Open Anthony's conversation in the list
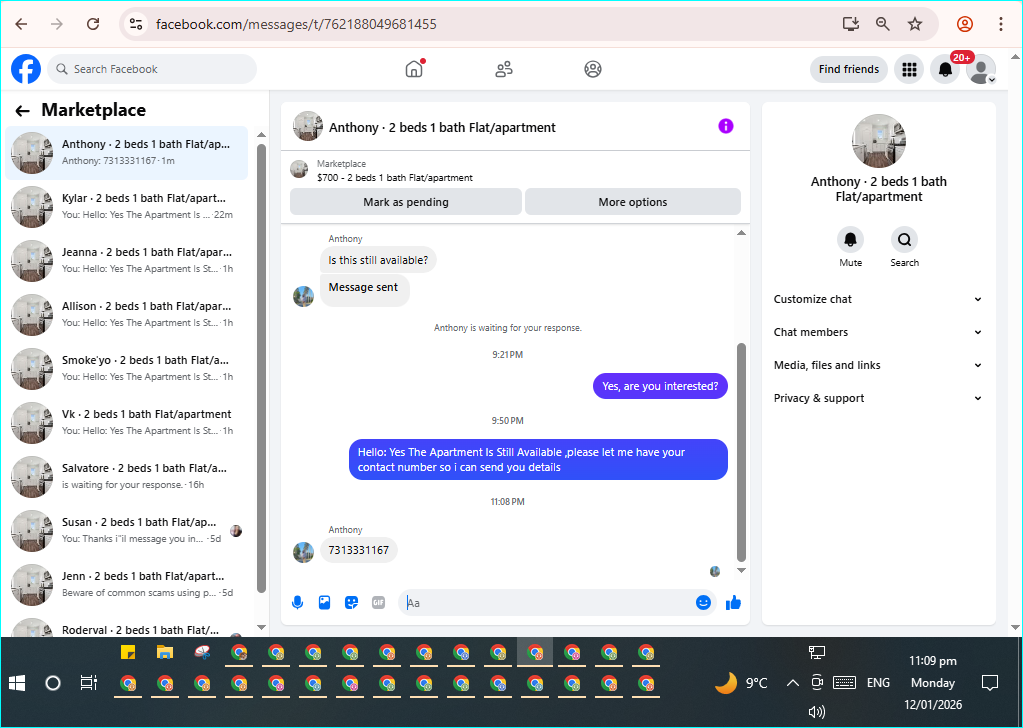Image resolution: width=1023 pixels, height=728 pixels. point(127,153)
